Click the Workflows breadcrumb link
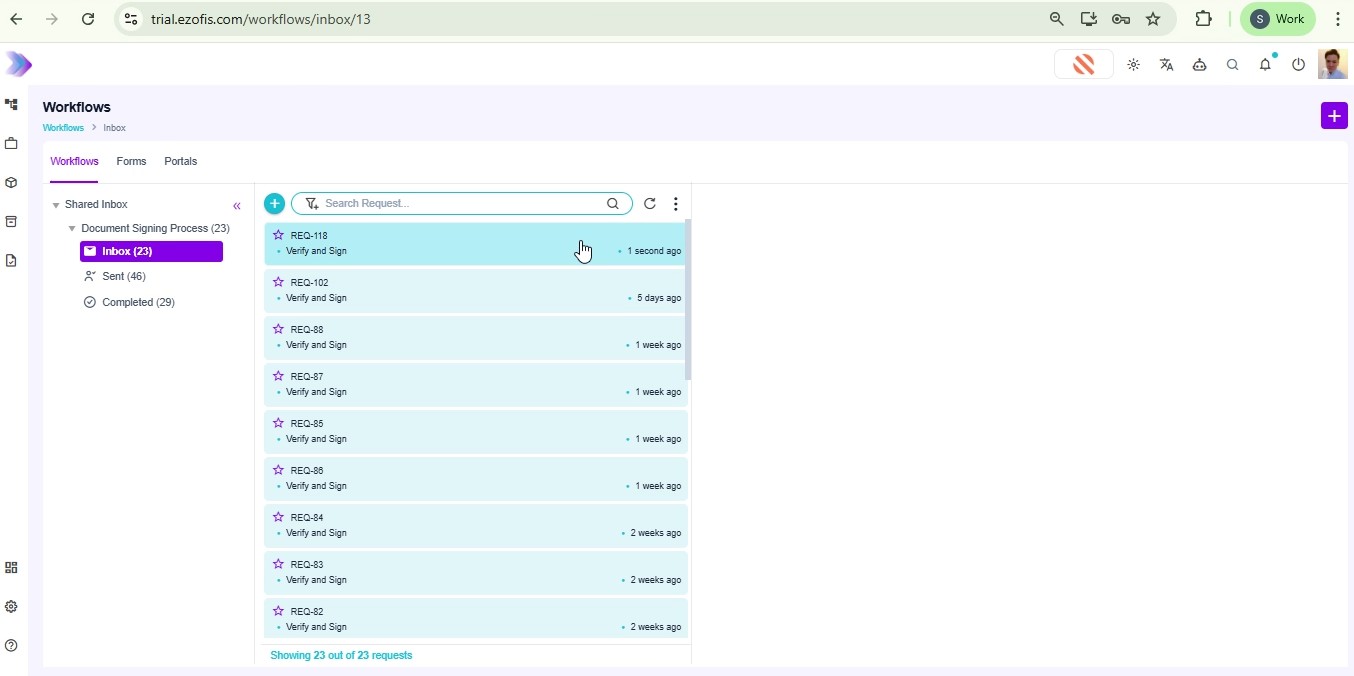 tap(63, 128)
